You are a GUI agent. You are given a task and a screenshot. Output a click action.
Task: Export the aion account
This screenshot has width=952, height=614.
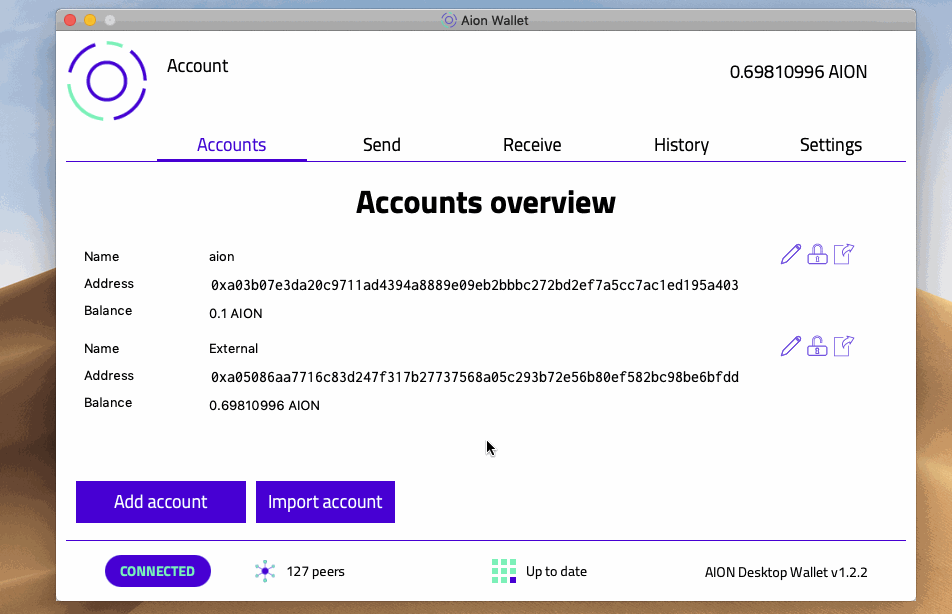pos(844,254)
